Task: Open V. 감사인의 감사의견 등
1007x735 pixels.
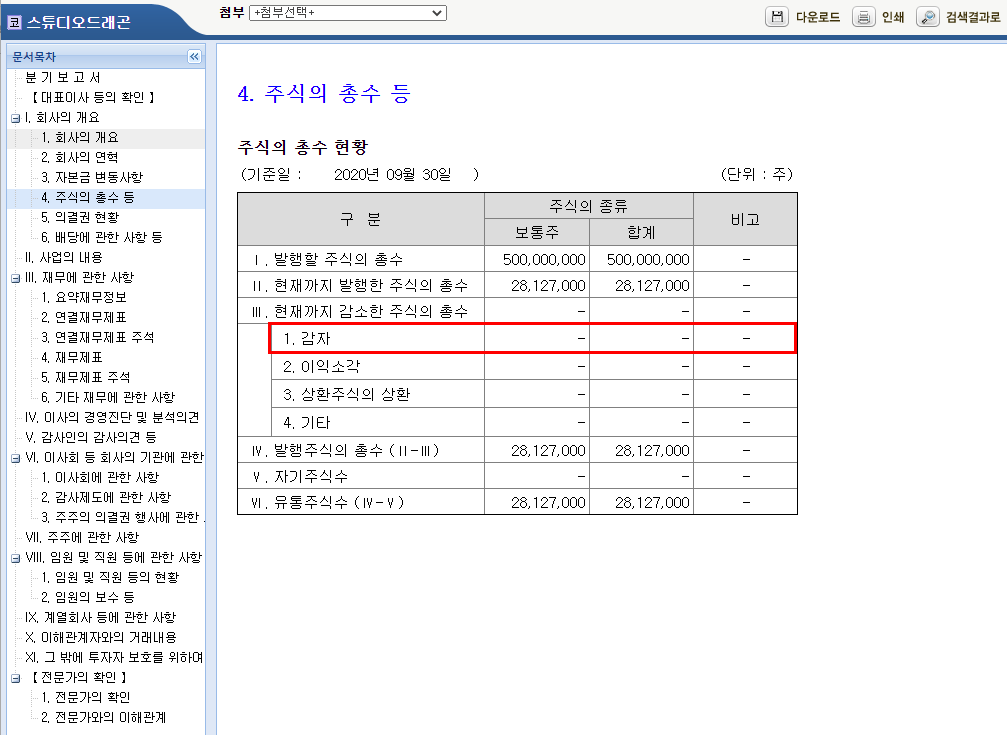Action: (x=91, y=437)
